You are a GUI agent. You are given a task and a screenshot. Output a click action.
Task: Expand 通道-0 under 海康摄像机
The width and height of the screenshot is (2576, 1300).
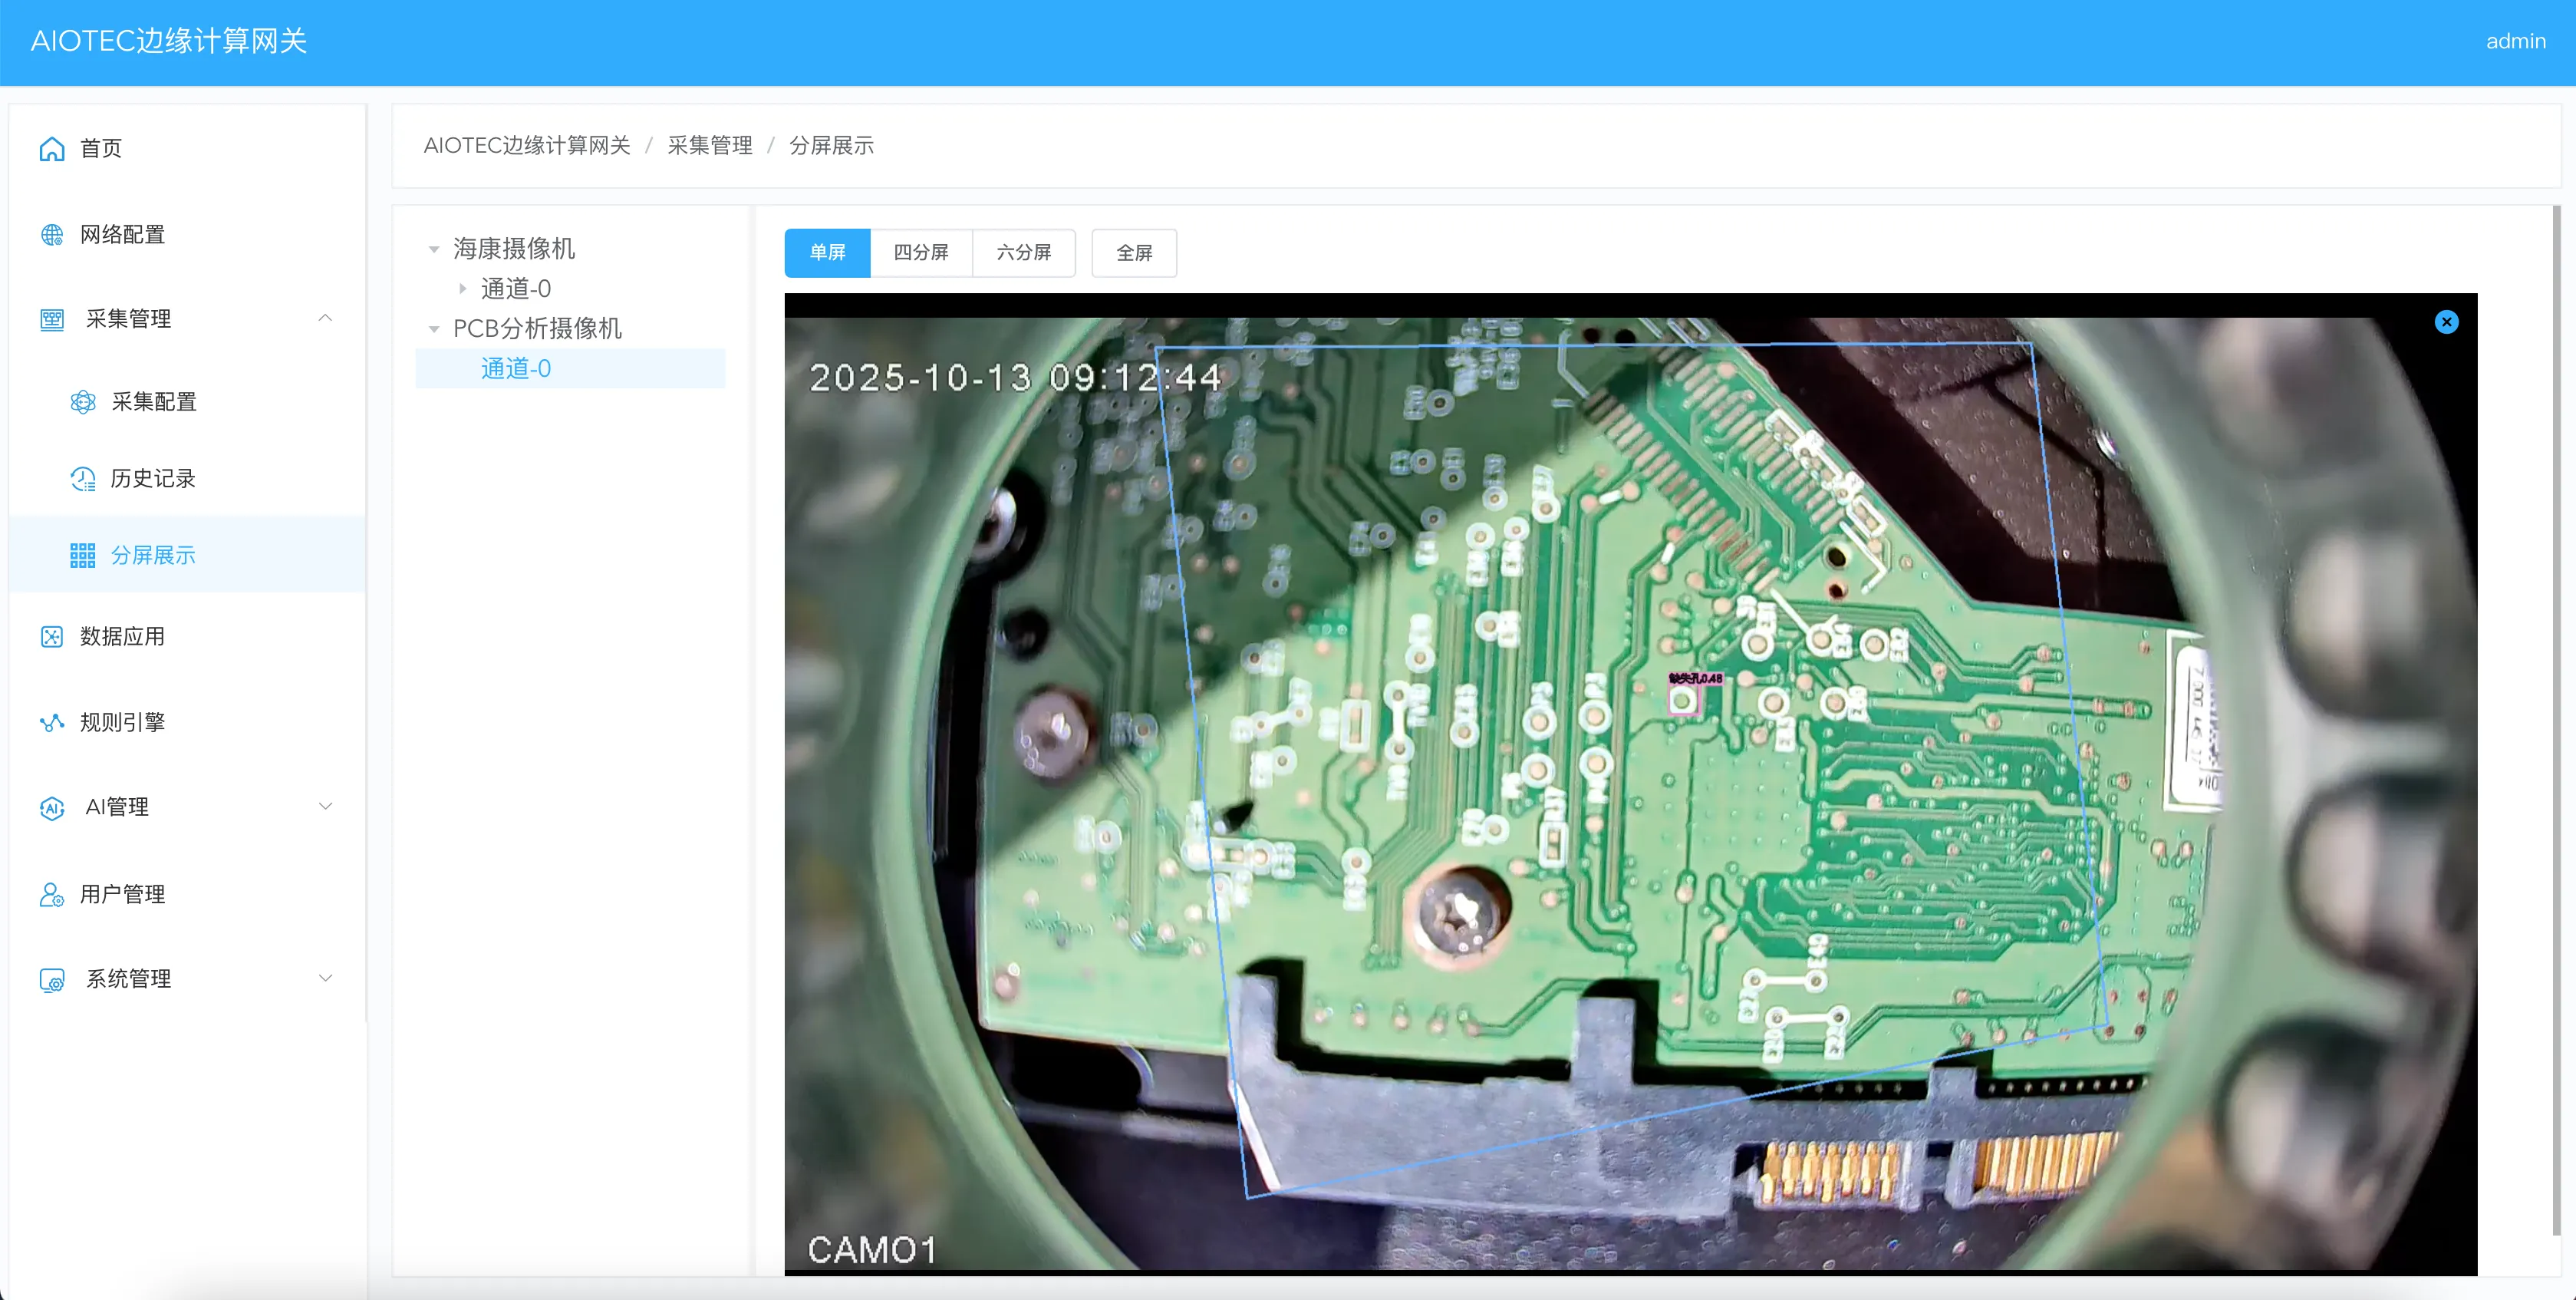463,289
